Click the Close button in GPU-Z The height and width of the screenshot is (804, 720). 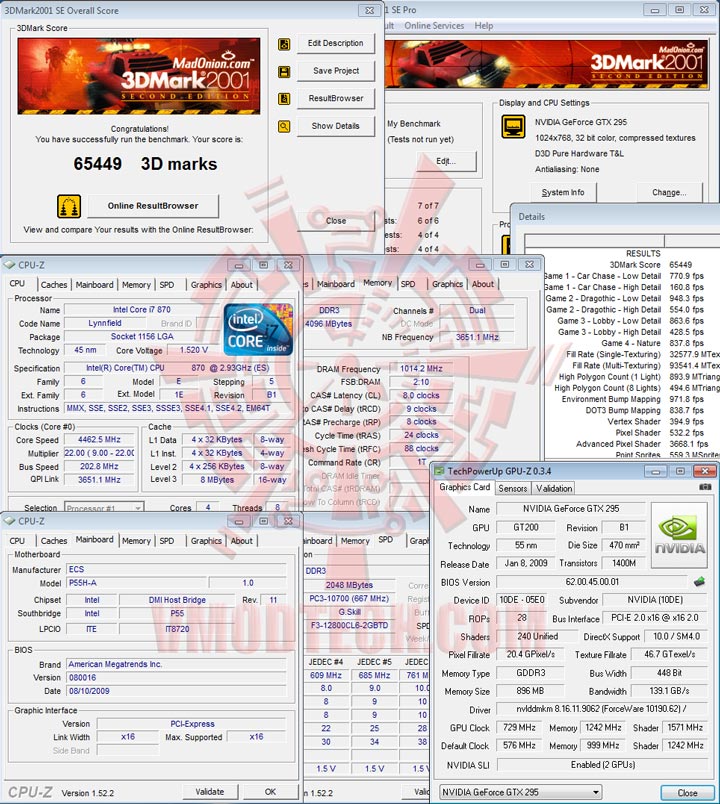pos(687,793)
